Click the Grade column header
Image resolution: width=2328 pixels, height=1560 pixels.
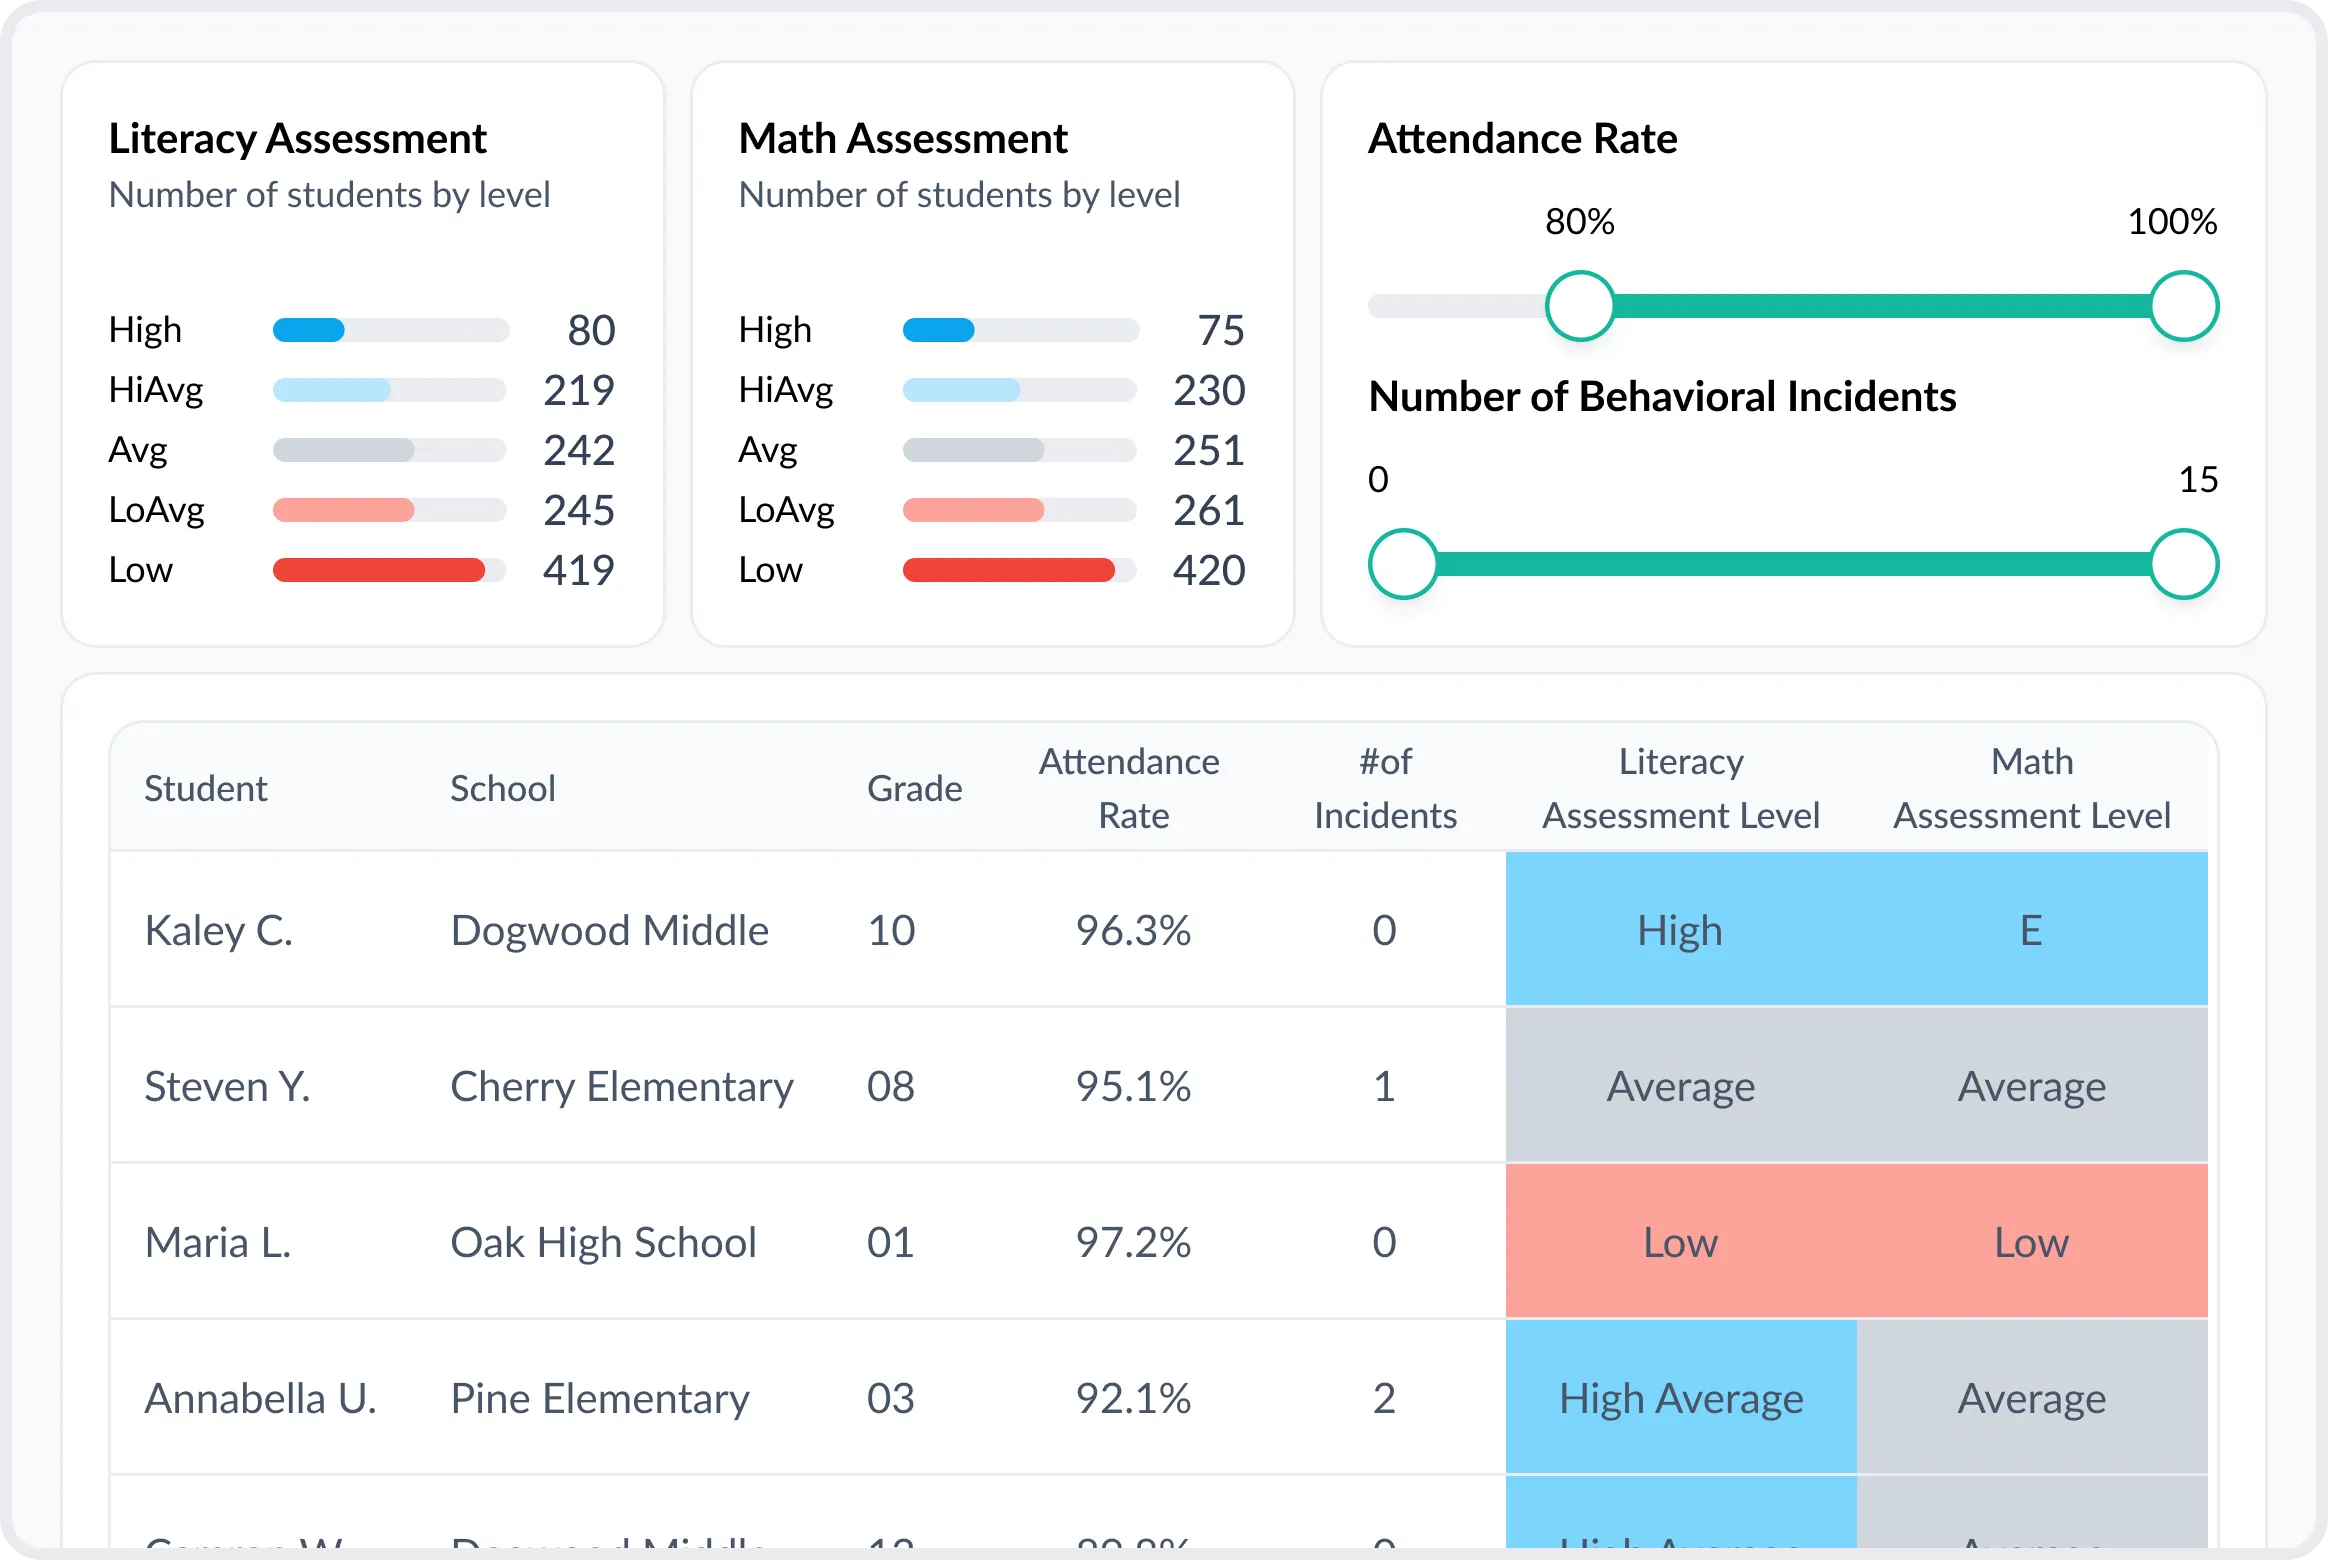pyautogui.click(x=914, y=789)
